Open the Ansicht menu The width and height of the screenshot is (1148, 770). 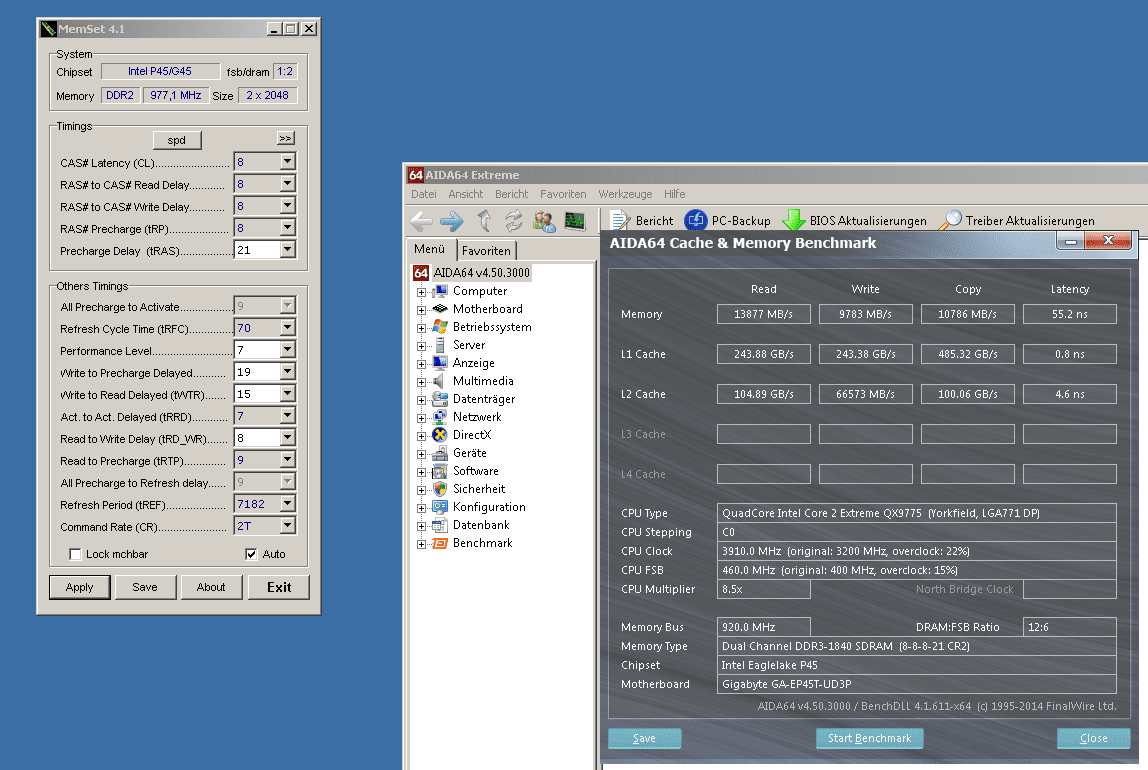[466, 194]
